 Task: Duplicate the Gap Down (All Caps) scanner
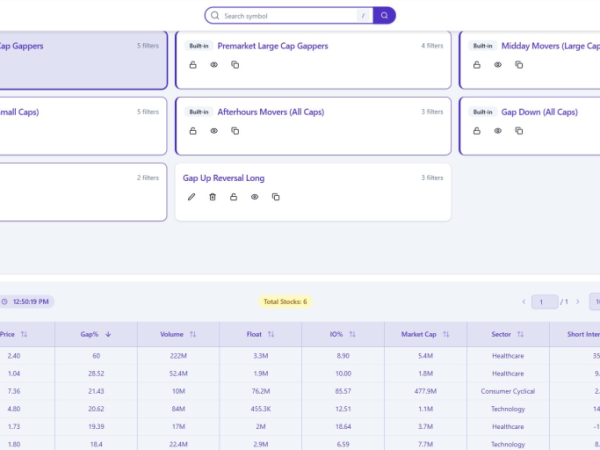[x=519, y=131]
